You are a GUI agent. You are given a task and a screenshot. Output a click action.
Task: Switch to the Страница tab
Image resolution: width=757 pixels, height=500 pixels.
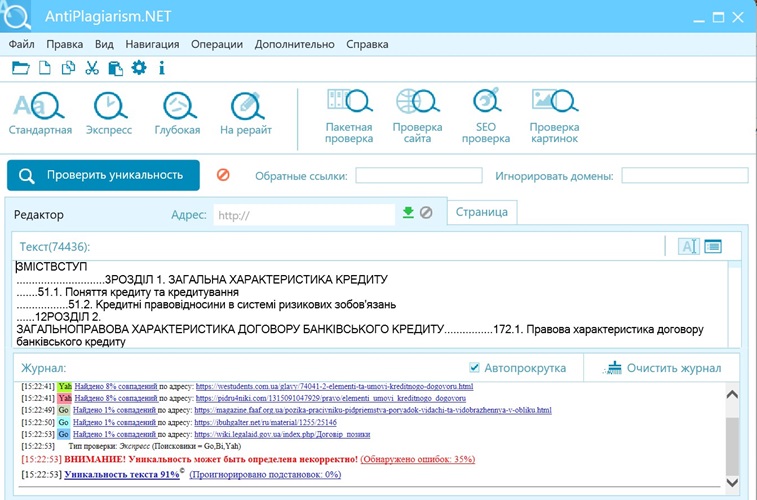(482, 212)
